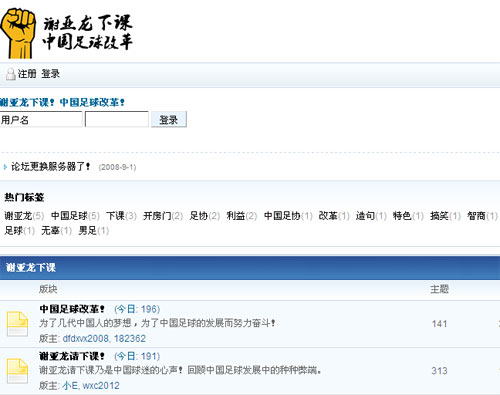Click the yellow fist logo
The image size is (500, 395).
click(18, 33)
